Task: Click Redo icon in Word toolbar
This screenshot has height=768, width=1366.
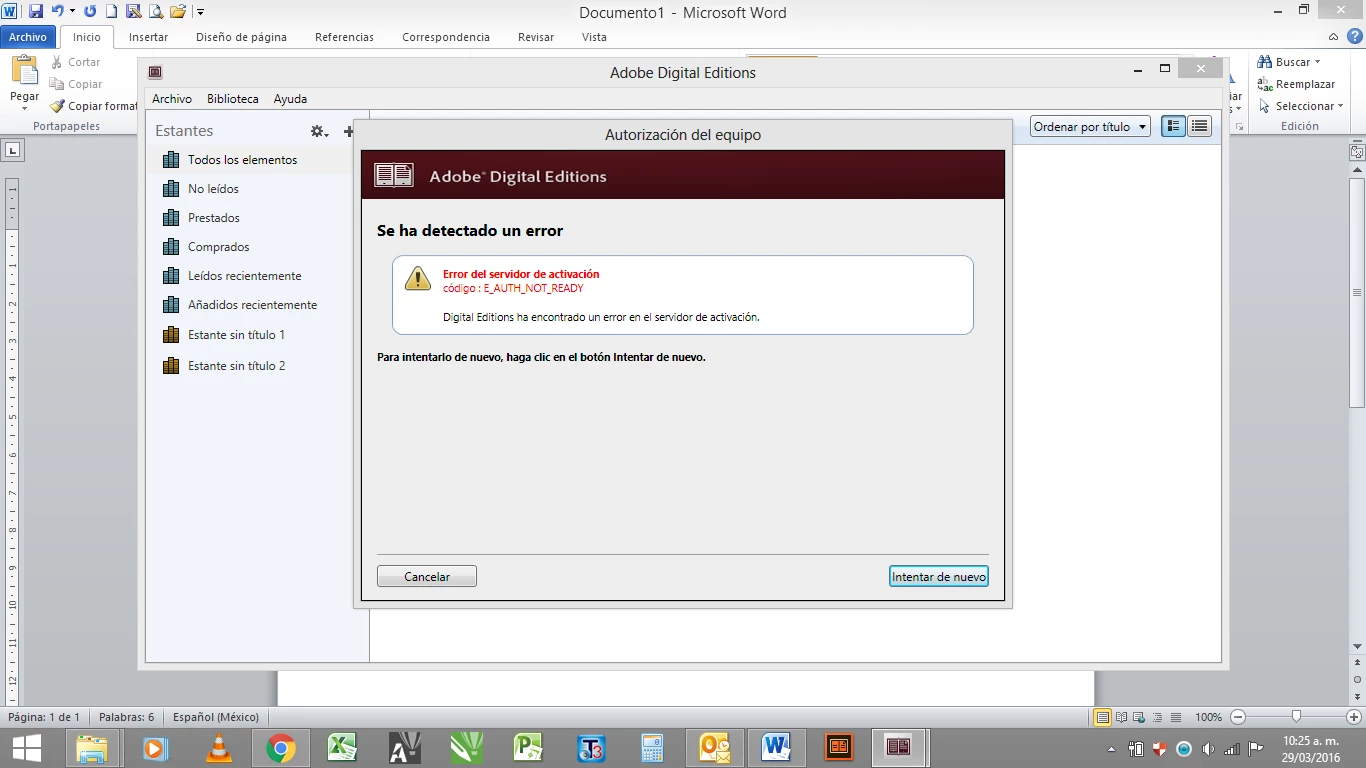Action: click(x=90, y=12)
